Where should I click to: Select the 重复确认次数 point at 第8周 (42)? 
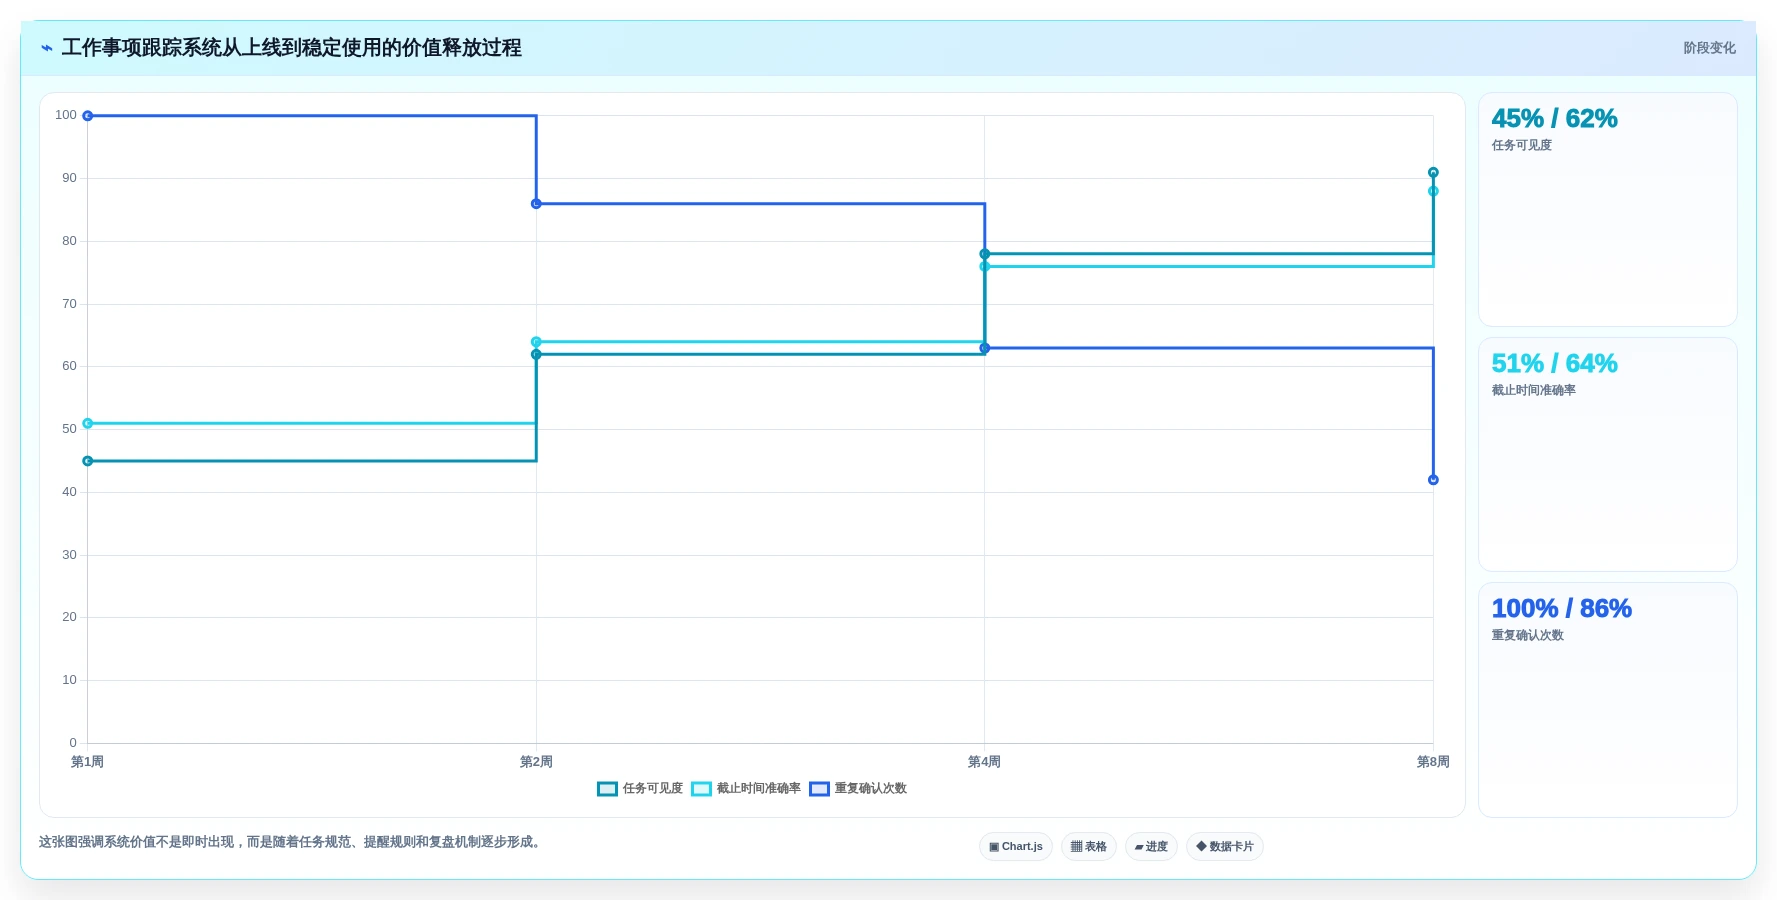[x=1433, y=480]
